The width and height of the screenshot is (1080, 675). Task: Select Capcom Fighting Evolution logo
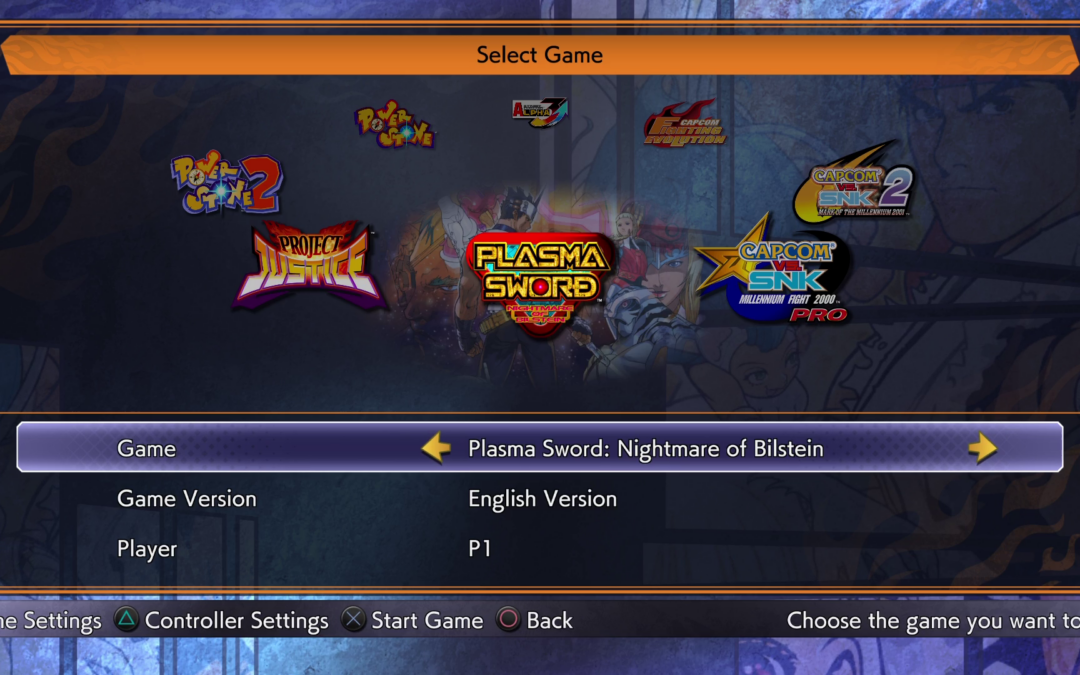[x=685, y=123]
